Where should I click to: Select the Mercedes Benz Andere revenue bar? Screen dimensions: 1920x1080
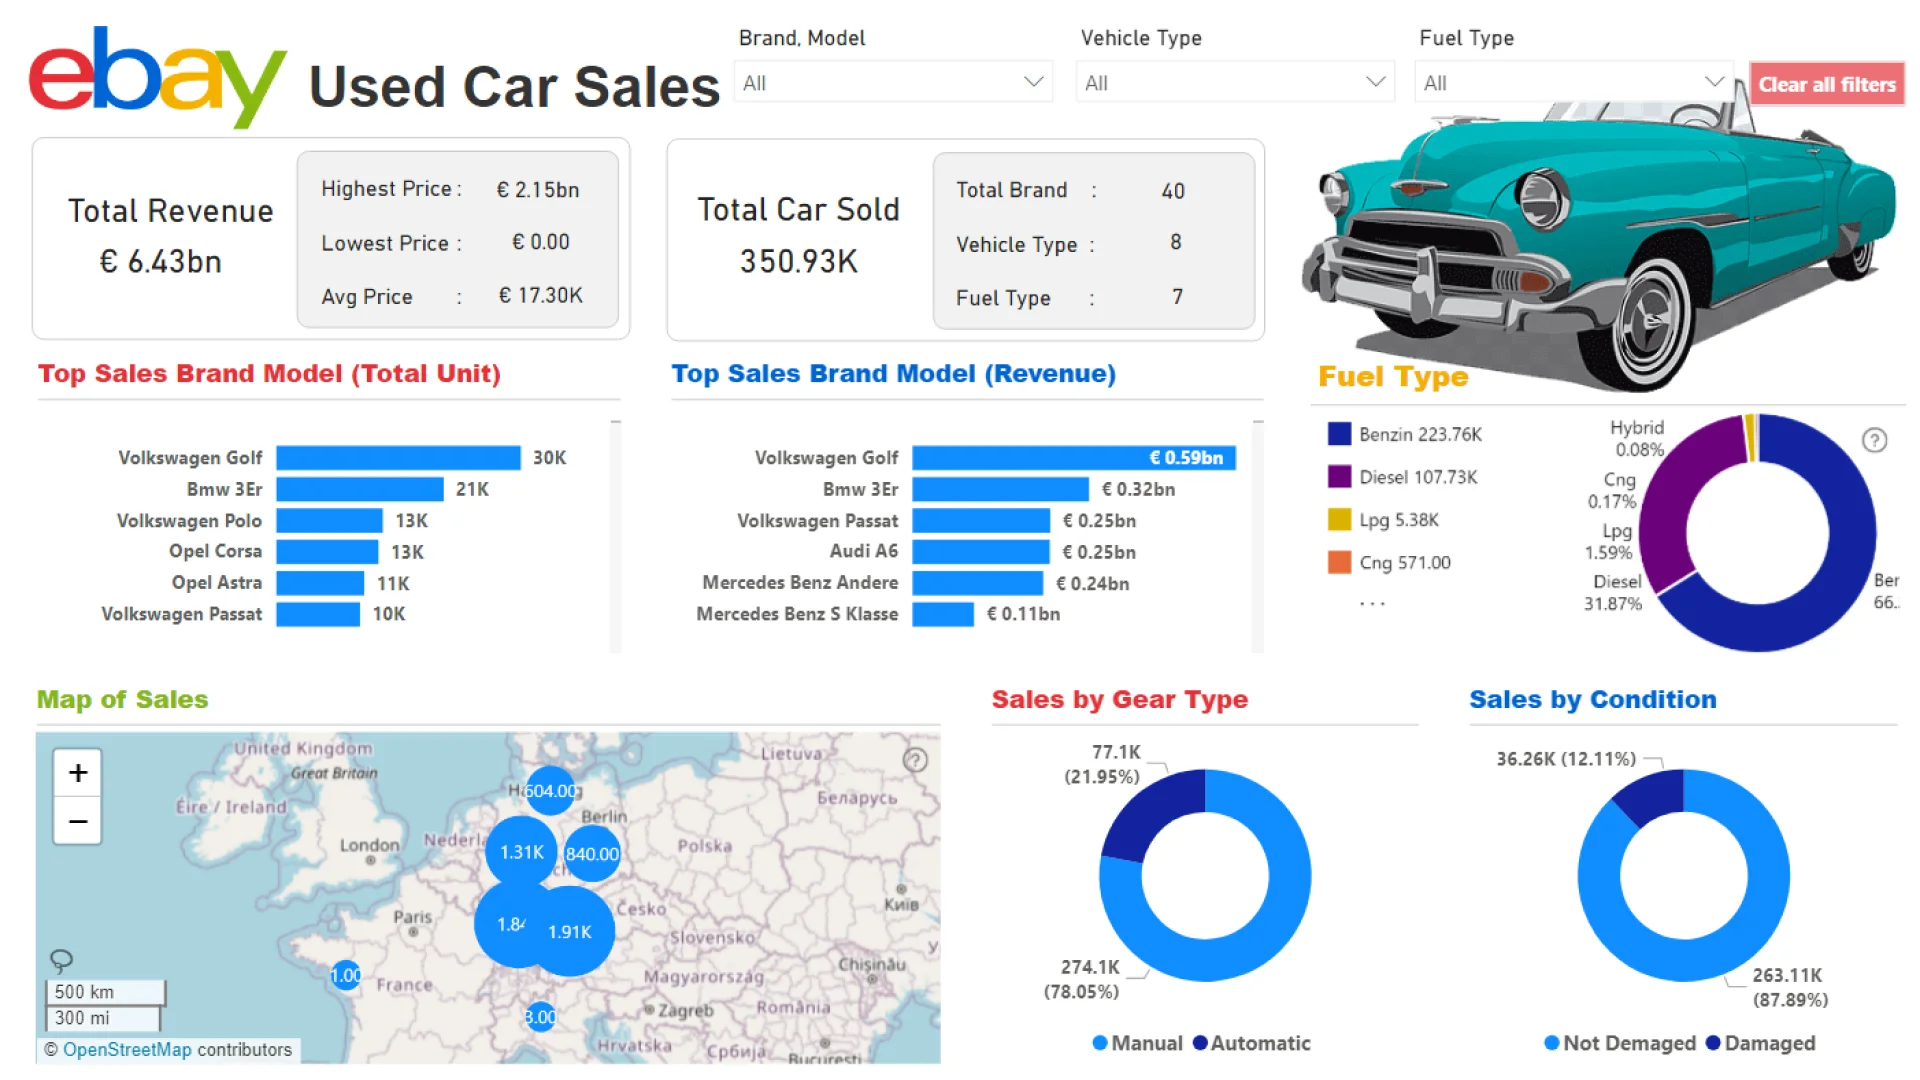[x=978, y=583]
